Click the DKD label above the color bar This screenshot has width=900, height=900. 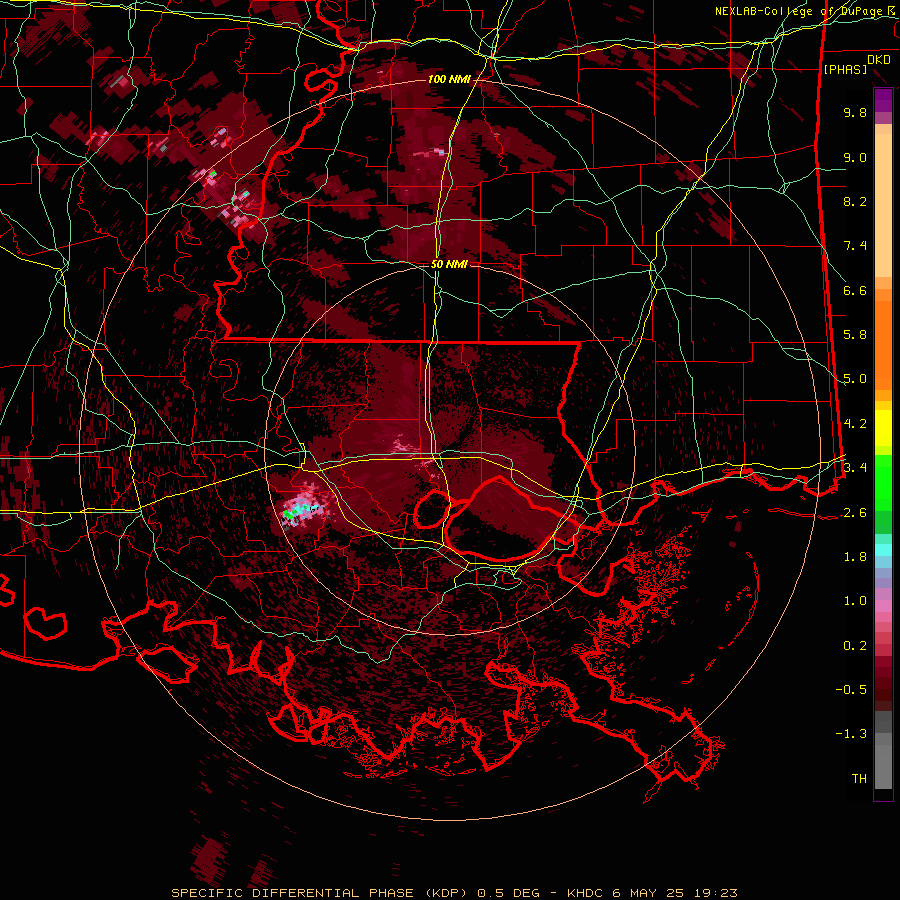pos(879,59)
